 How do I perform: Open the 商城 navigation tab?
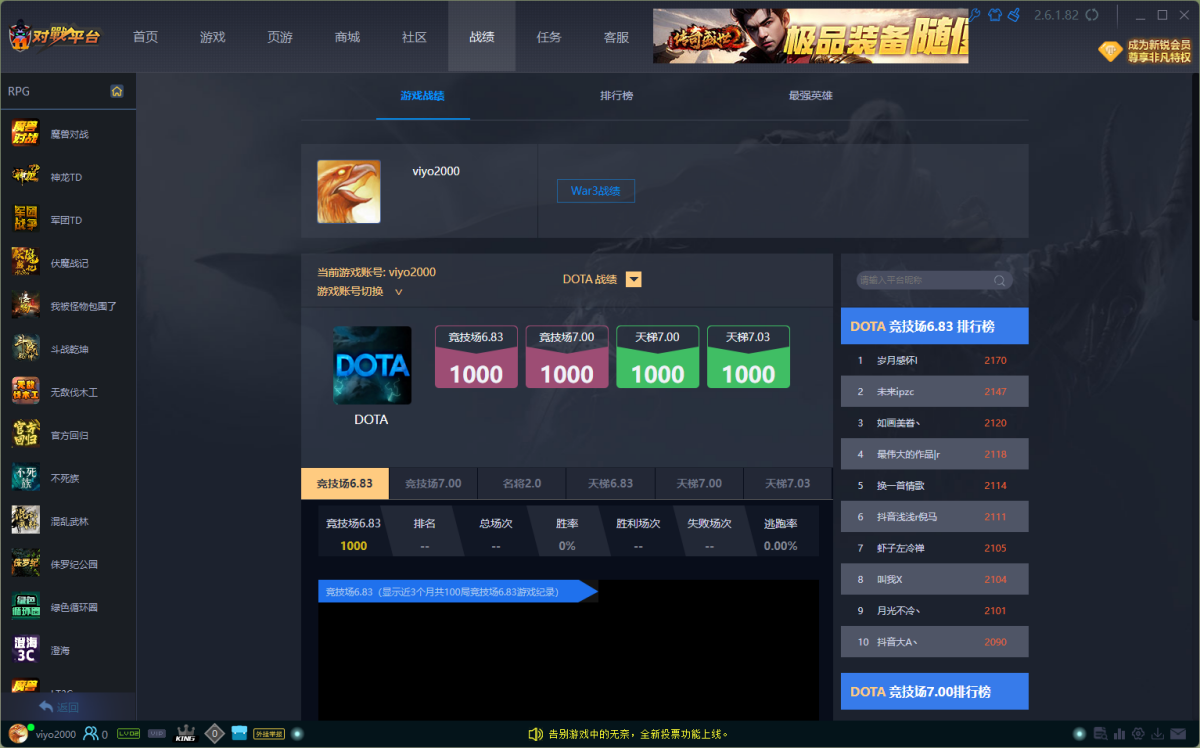pos(347,37)
